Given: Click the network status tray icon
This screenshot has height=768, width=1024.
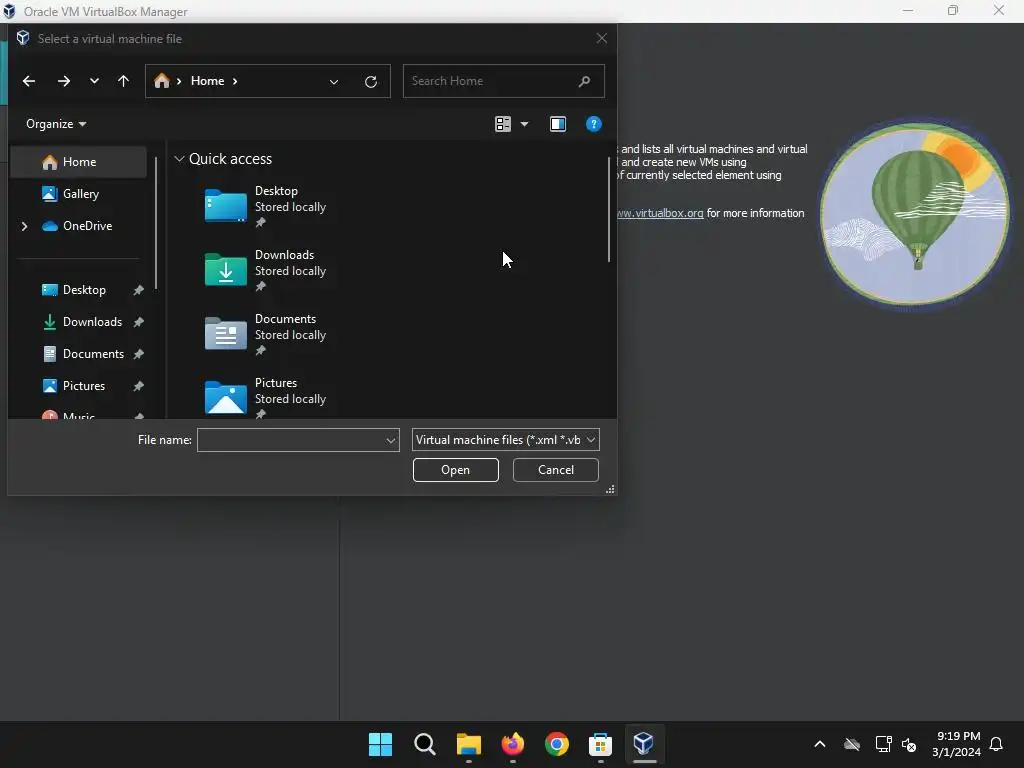Looking at the screenshot, I should click(883, 744).
